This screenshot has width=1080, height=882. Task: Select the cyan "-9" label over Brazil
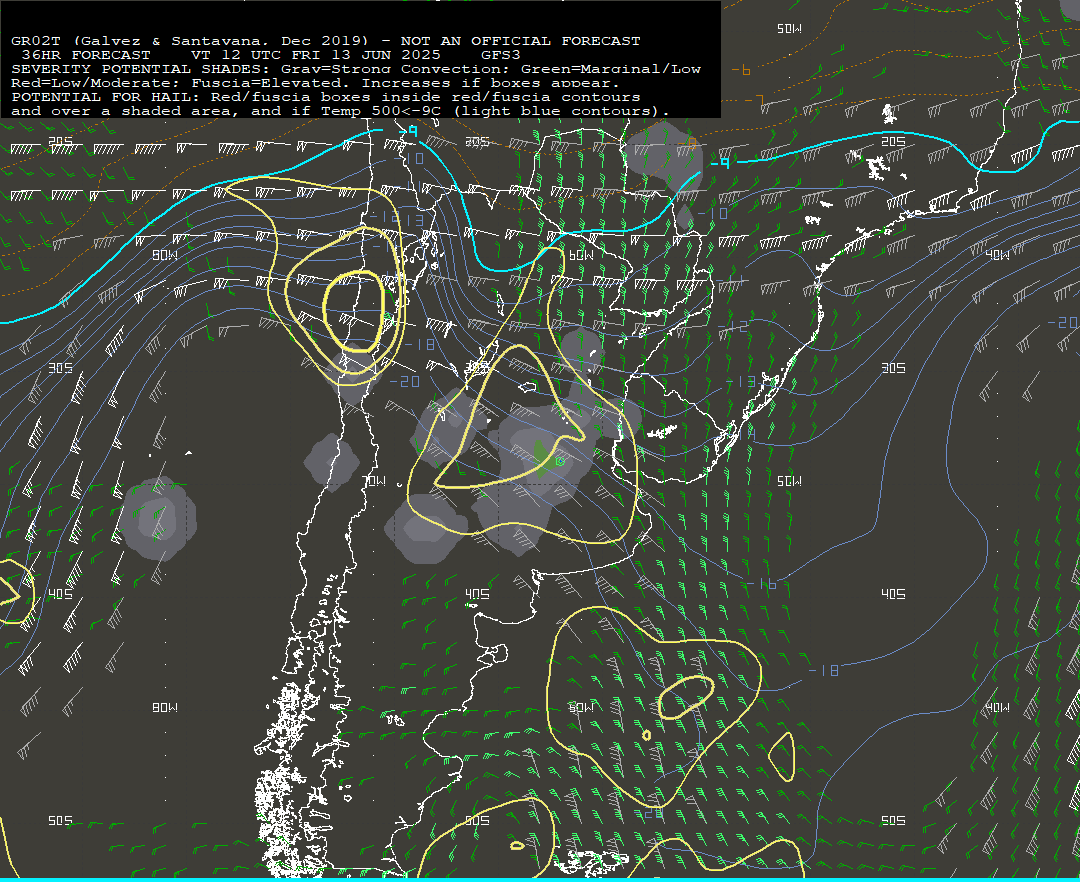[x=720, y=162]
